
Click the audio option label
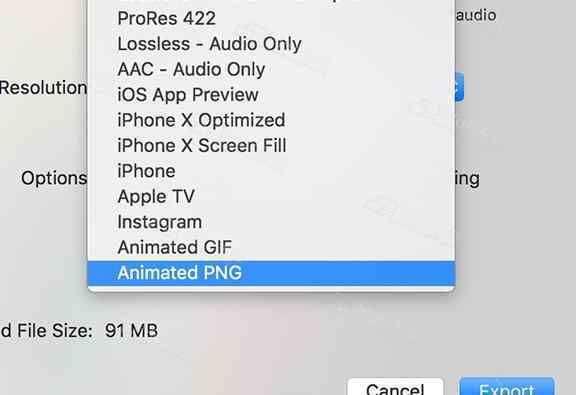(x=476, y=15)
